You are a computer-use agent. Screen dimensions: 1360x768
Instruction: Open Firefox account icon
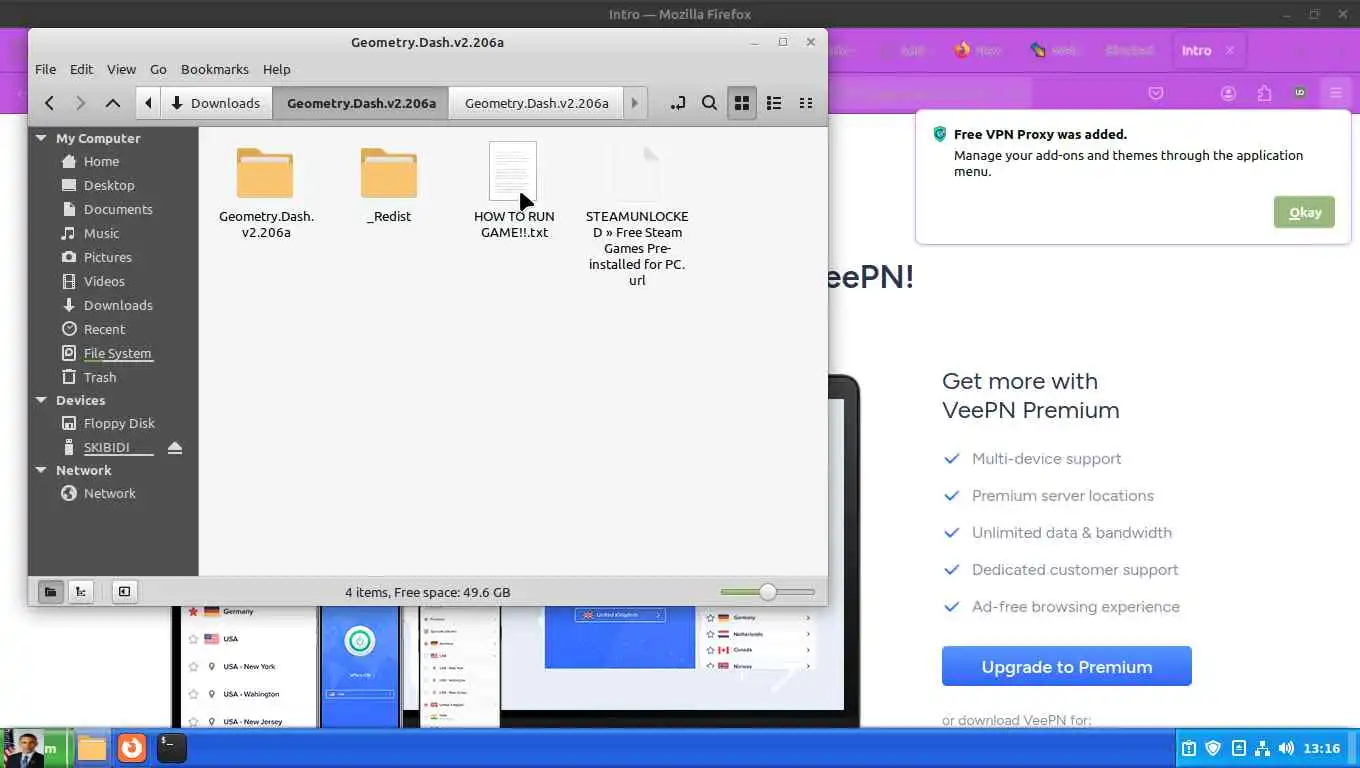(1228, 93)
